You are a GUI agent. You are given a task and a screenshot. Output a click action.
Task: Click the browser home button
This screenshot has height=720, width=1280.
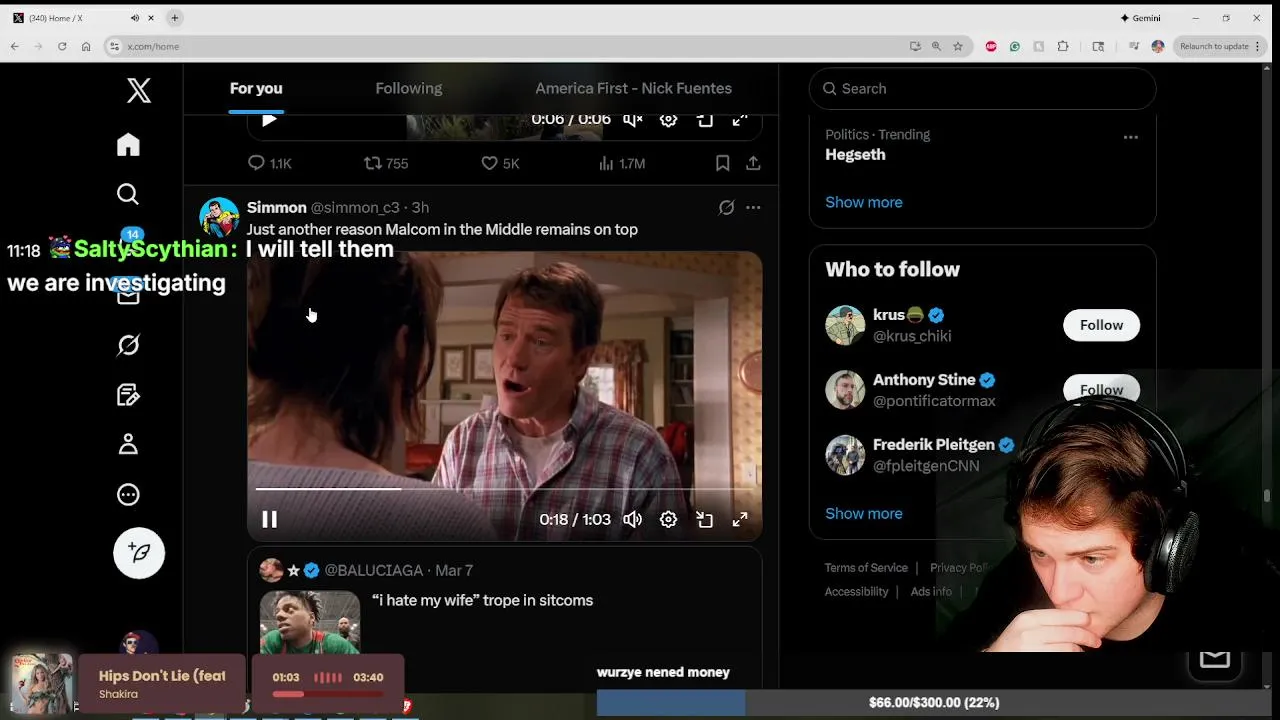tap(86, 46)
